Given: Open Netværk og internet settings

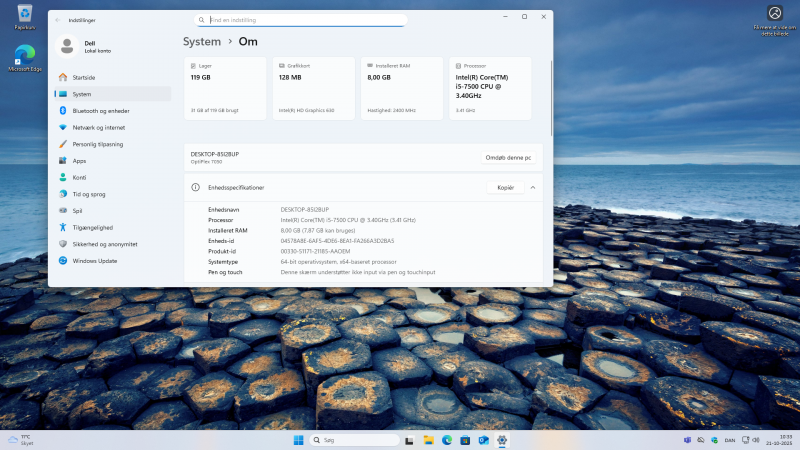Looking at the screenshot, I should (98, 127).
